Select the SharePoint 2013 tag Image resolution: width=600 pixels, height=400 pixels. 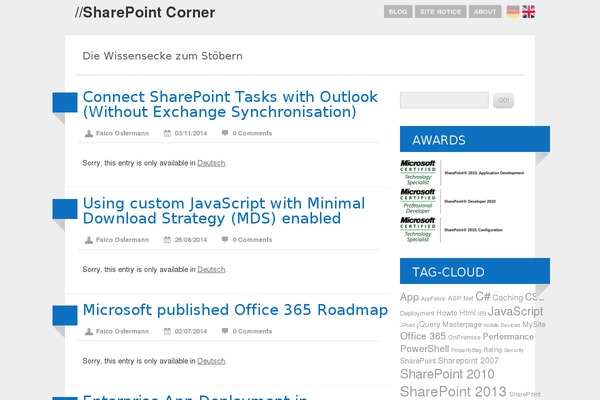pos(453,392)
